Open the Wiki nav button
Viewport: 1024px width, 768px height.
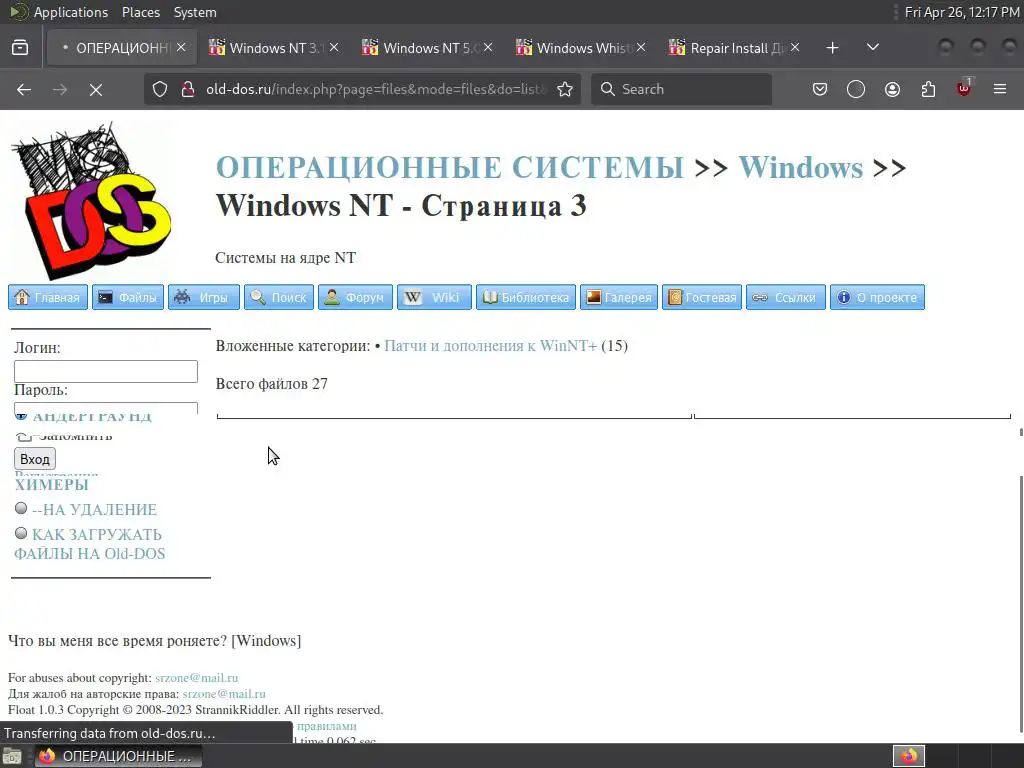[434, 297]
